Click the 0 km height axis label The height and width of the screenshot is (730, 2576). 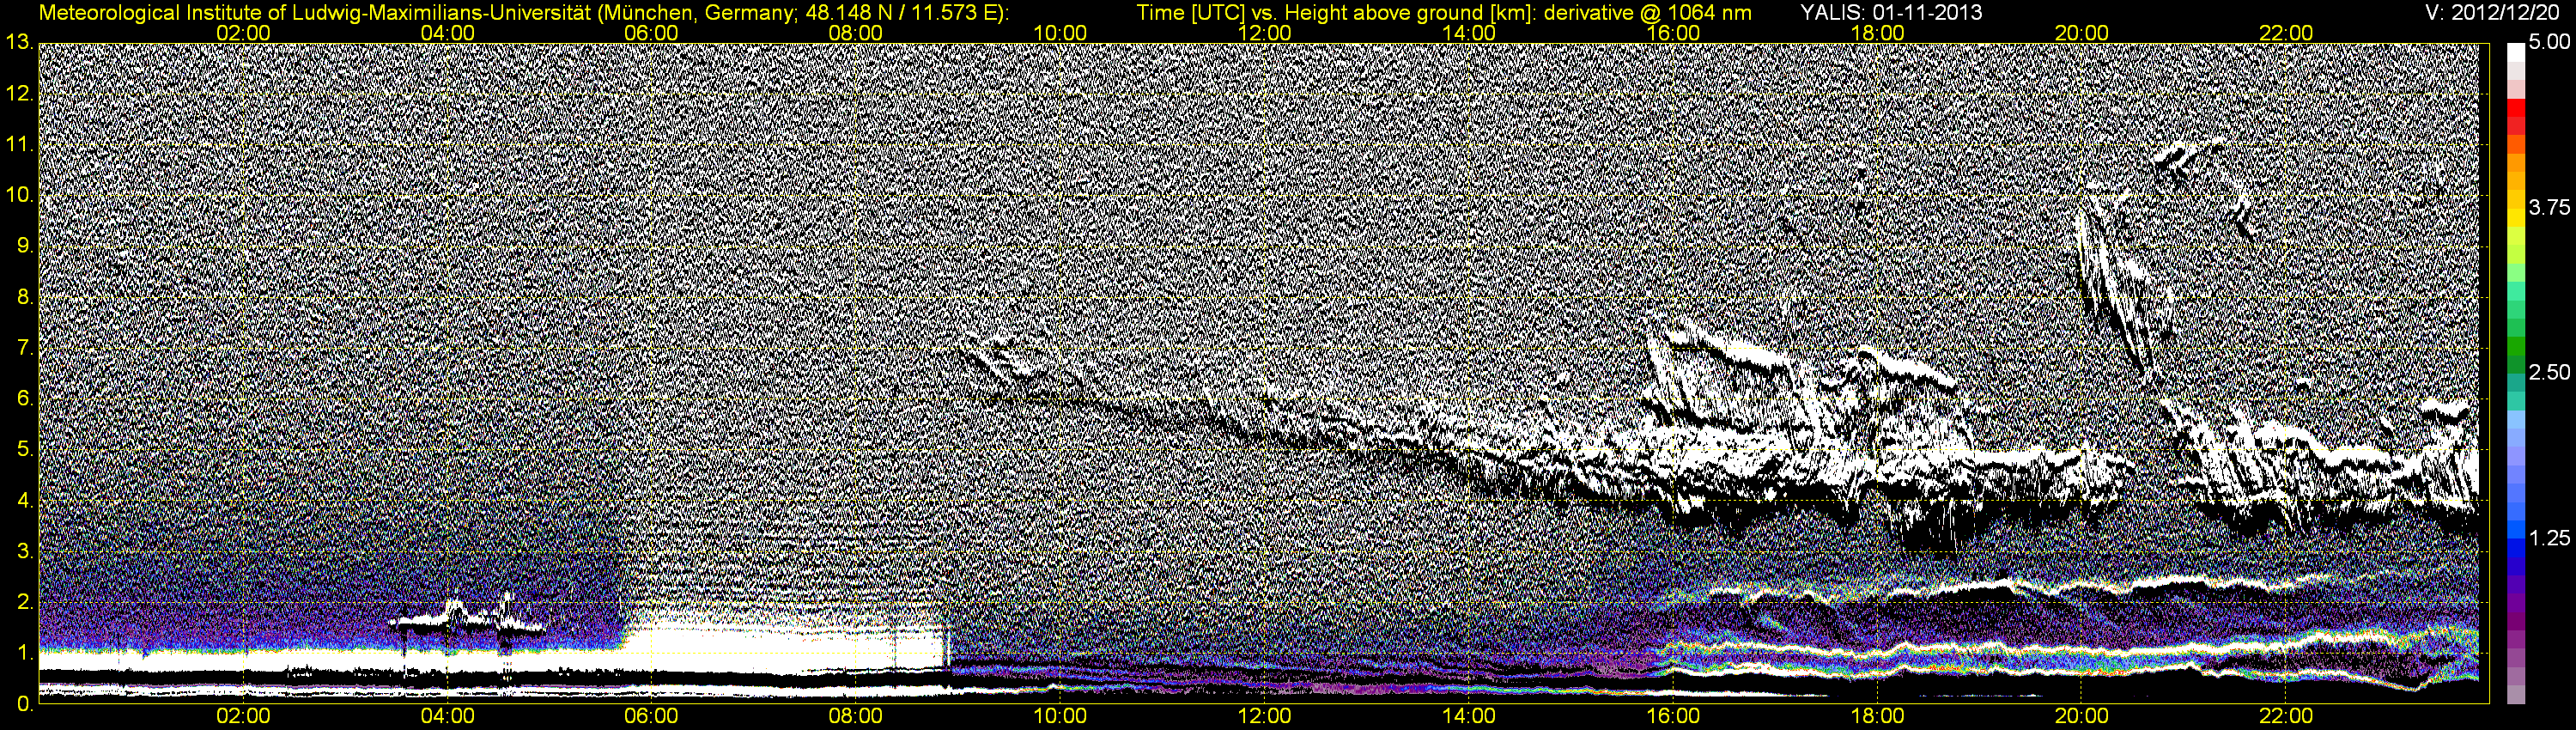click(x=25, y=703)
